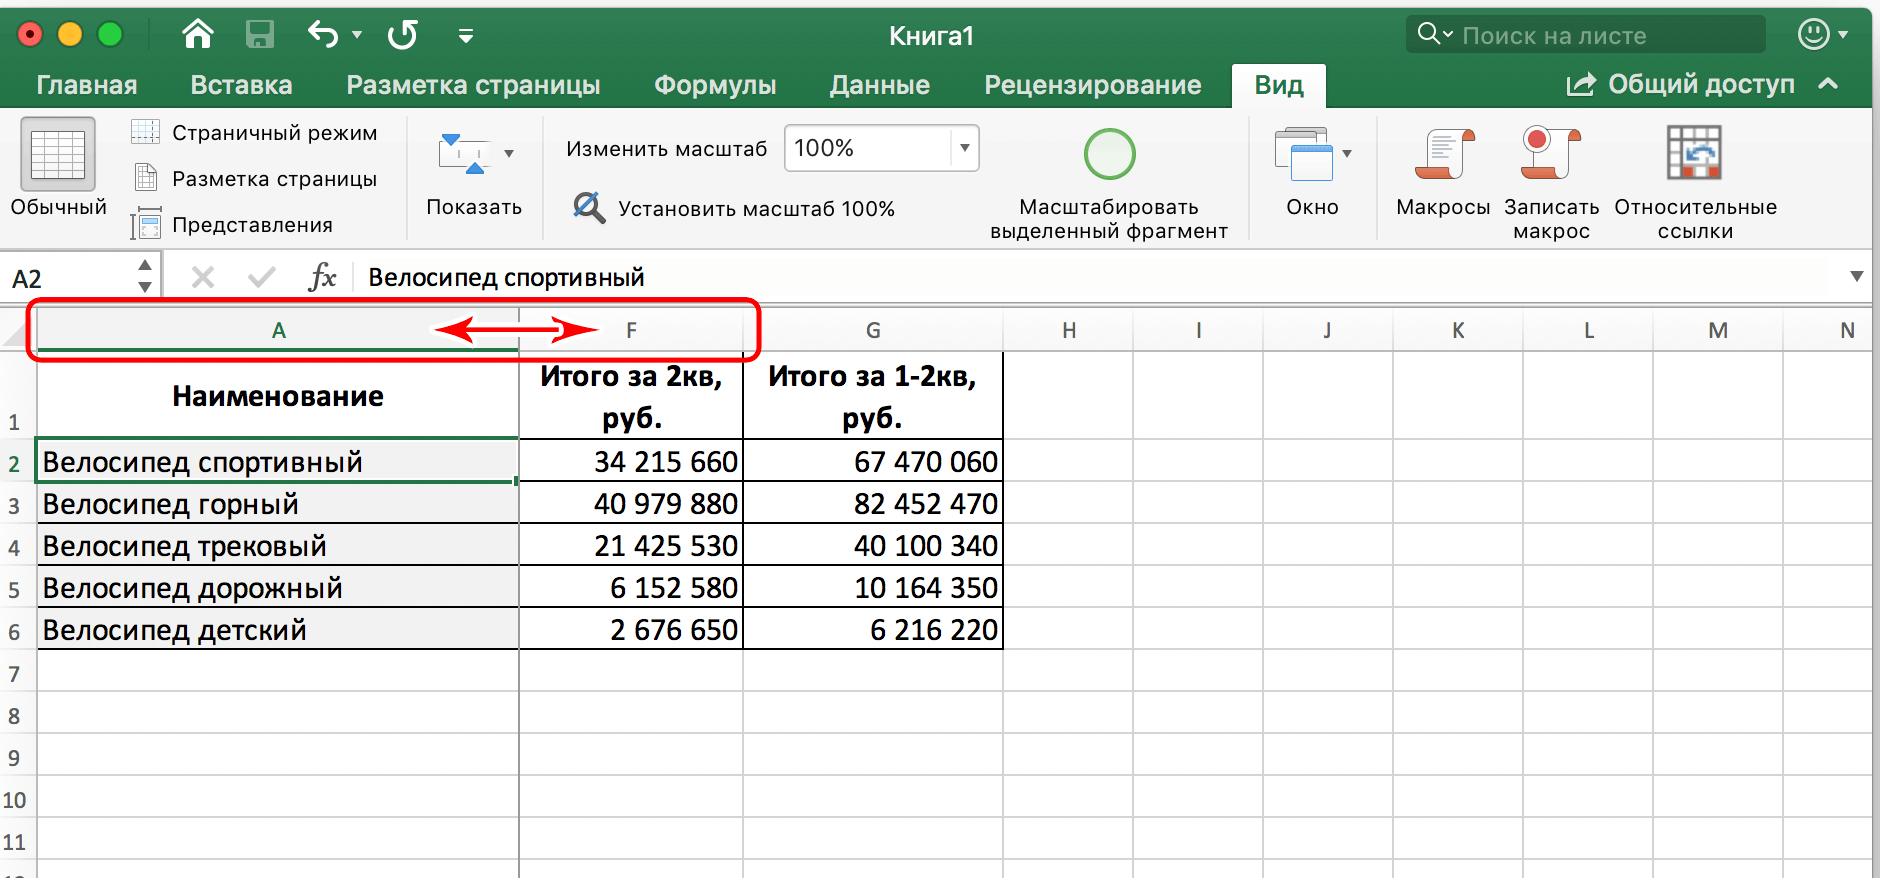The image size is (1880, 878).
Task: Open the Разметка страницы ribbon tab
Action: [x=473, y=85]
